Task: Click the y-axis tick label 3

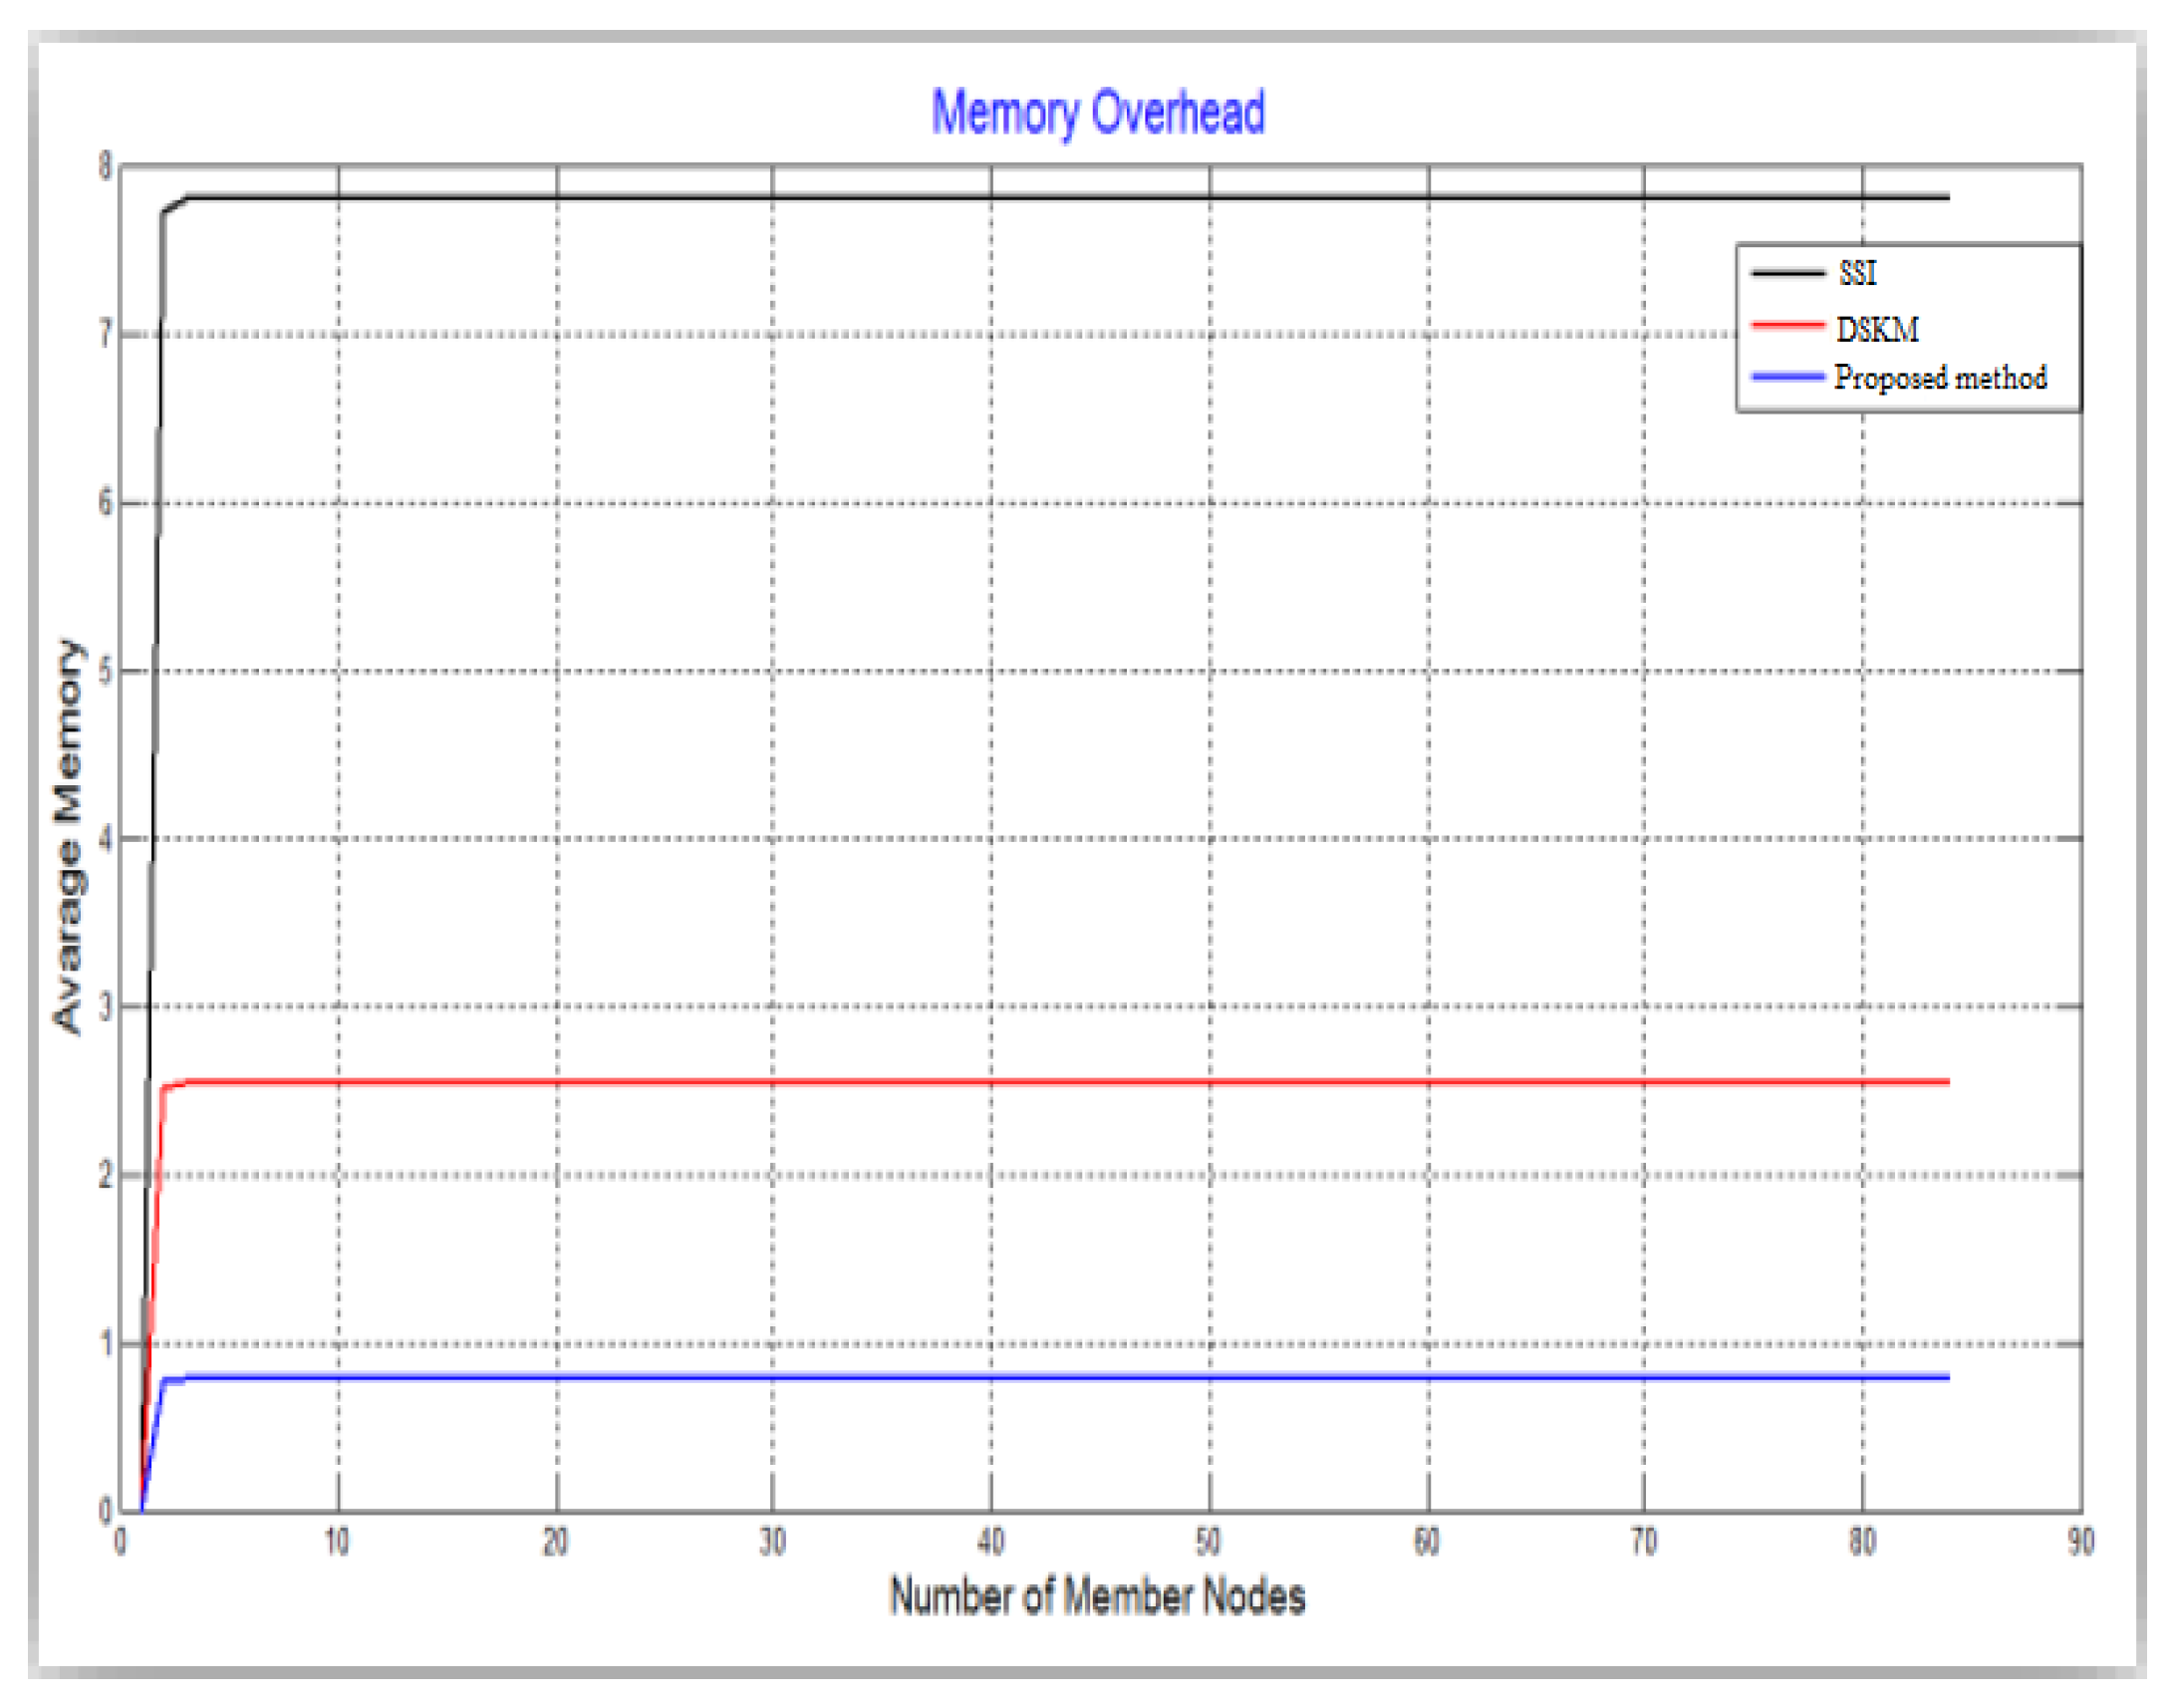Action: [x=105, y=1007]
